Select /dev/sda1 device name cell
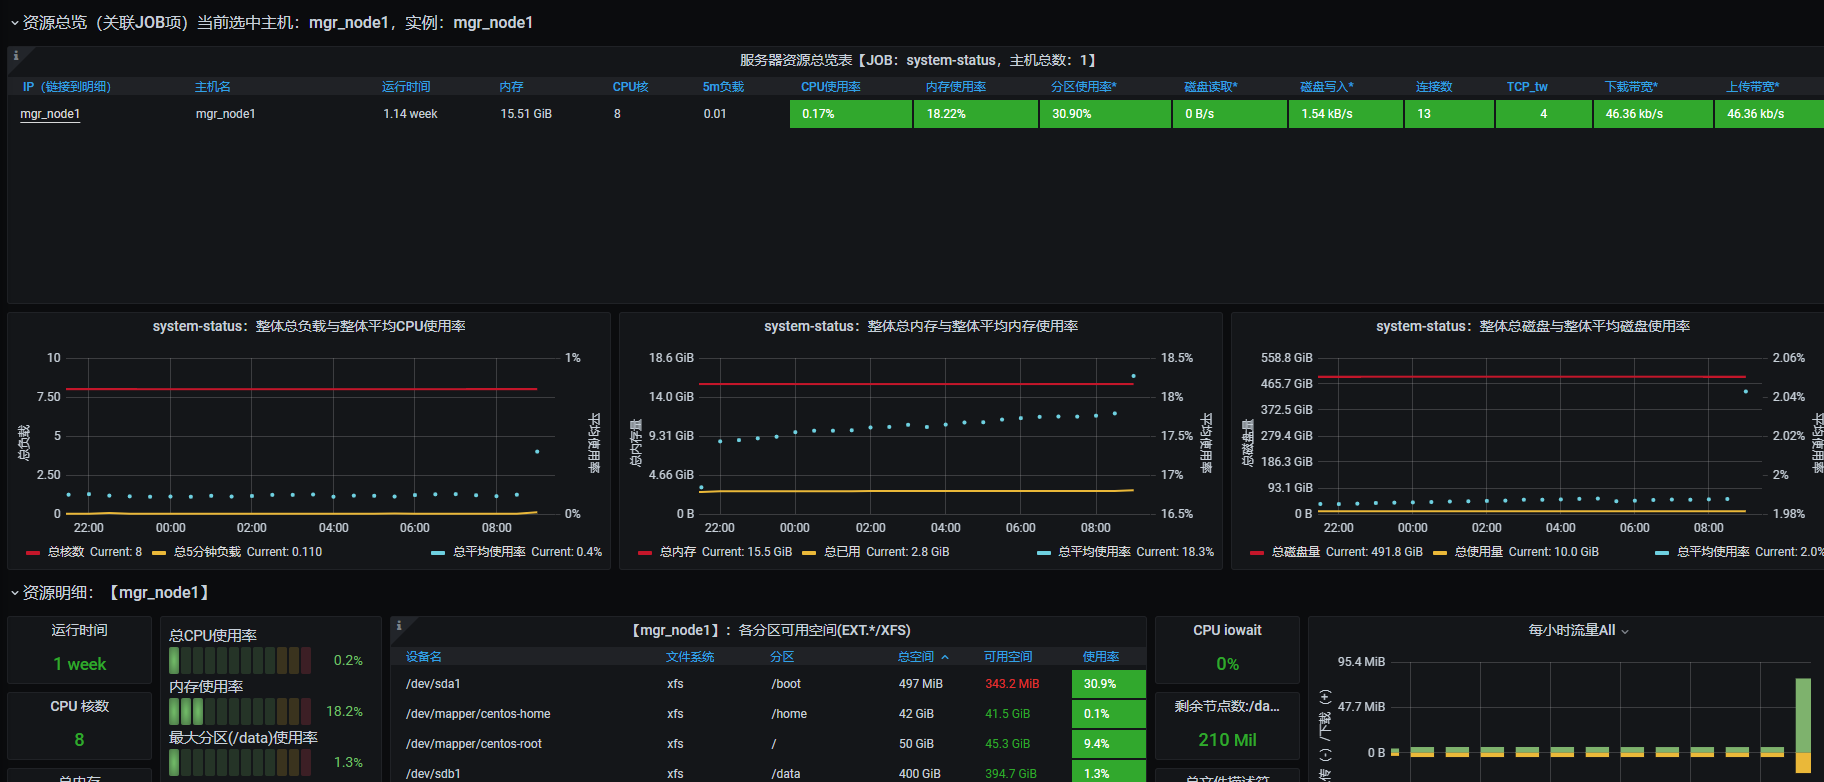1824x782 pixels. point(433,684)
